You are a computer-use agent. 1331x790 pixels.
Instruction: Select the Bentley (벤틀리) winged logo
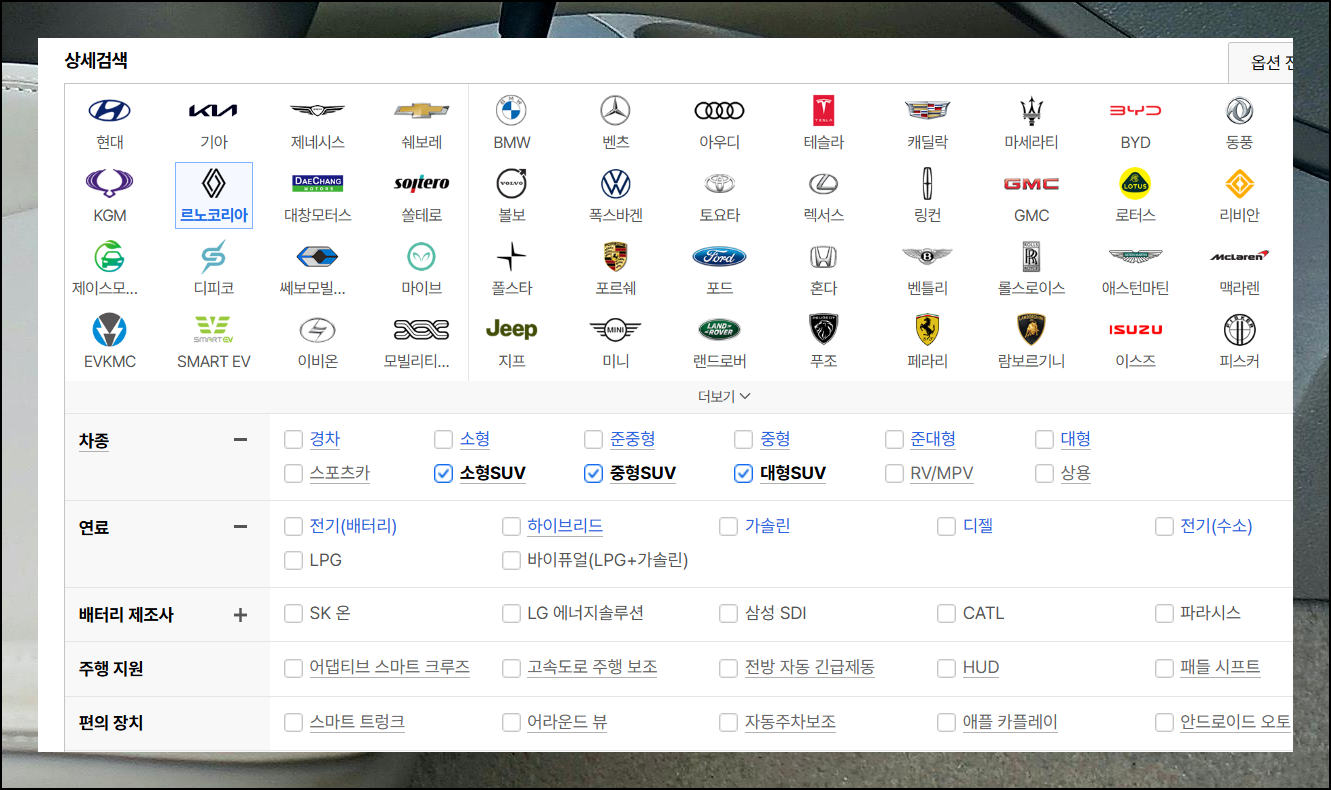coord(928,257)
